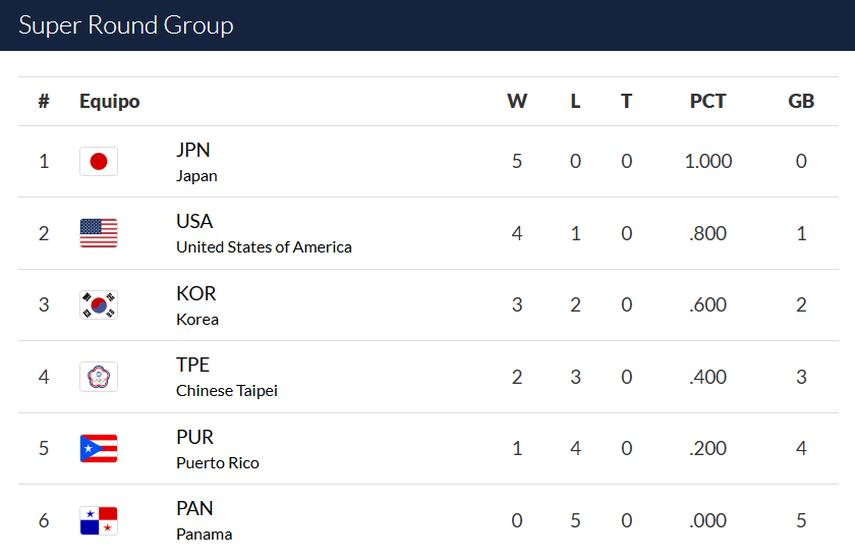The height and width of the screenshot is (560, 855).
Task: Select the PUR team abbreviation
Action: click(x=195, y=437)
